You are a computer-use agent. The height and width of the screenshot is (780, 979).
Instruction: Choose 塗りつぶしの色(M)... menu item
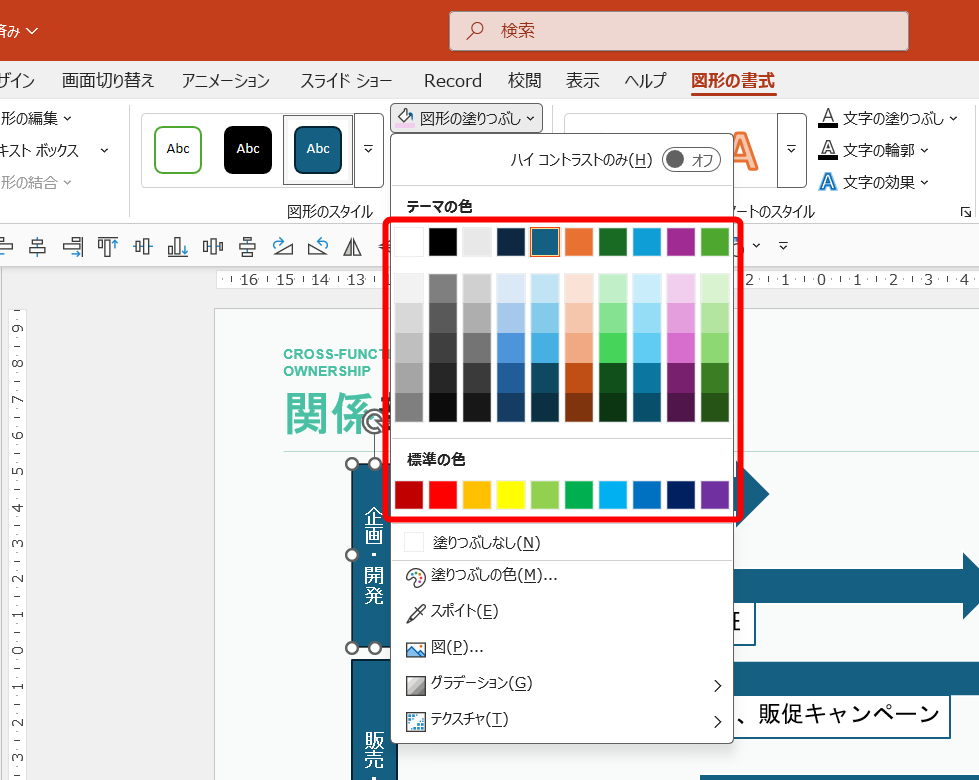click(x=561, y=576)
